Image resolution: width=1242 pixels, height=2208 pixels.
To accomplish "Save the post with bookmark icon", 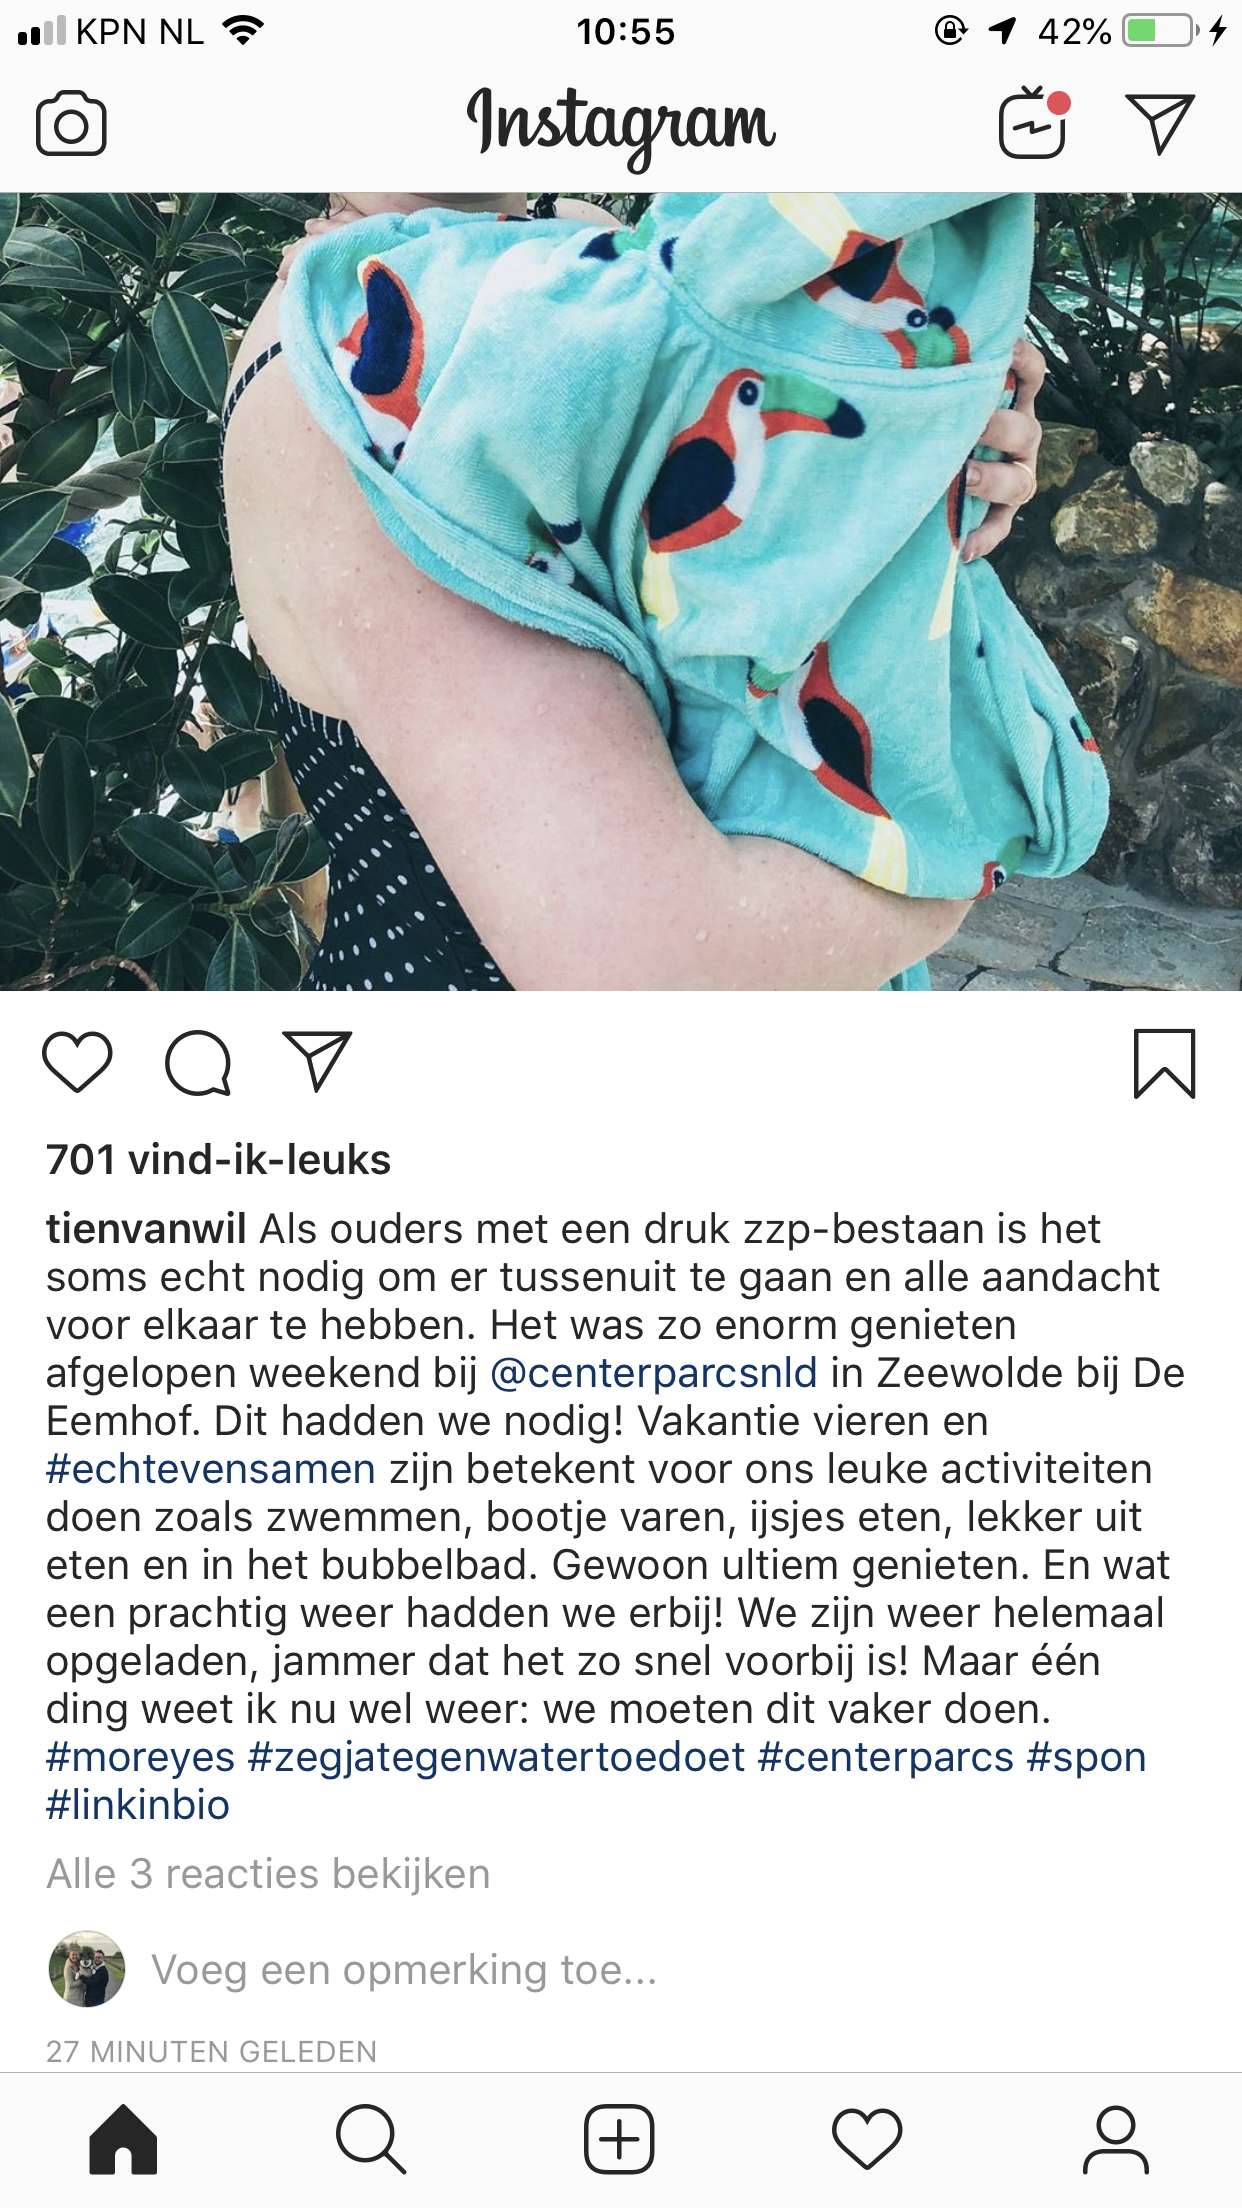I will point(1164,1063).
